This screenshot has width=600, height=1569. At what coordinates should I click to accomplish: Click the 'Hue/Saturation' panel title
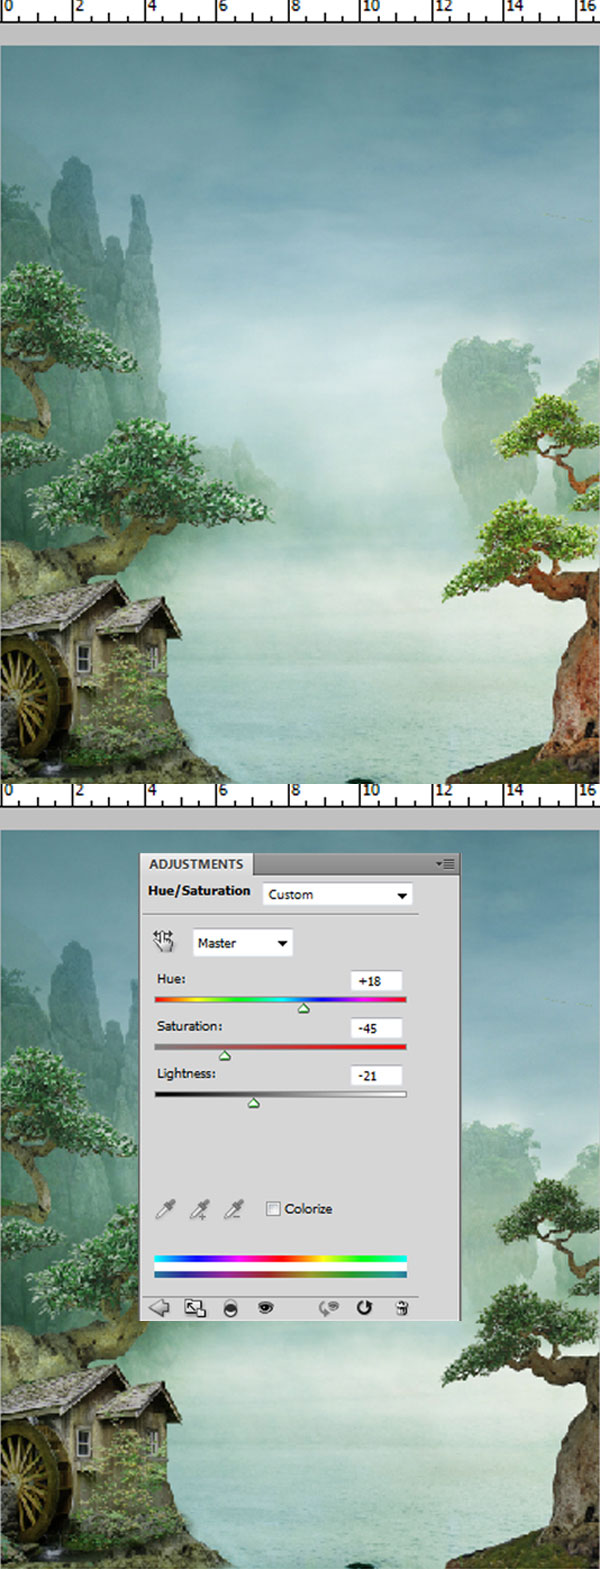(199, 890)
